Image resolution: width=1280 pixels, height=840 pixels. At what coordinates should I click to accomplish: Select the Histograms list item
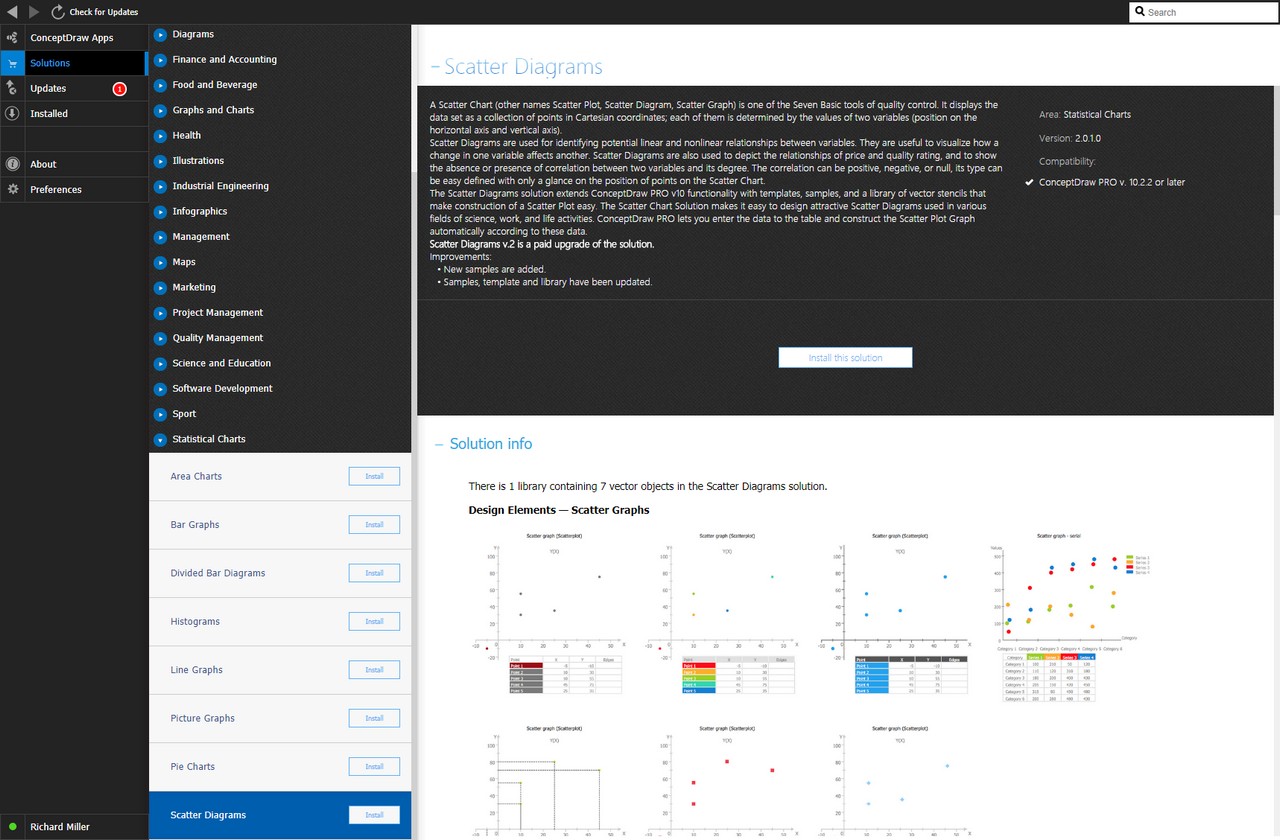[280, 622]
